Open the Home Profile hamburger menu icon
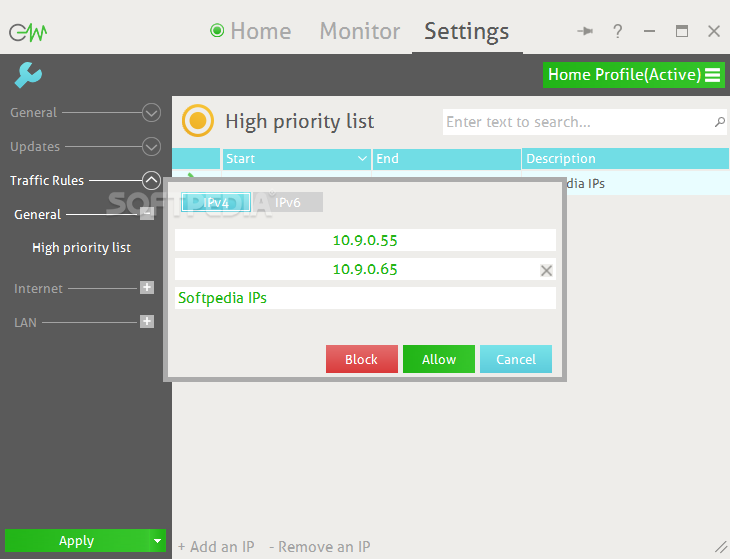 (x=712, y=75)
